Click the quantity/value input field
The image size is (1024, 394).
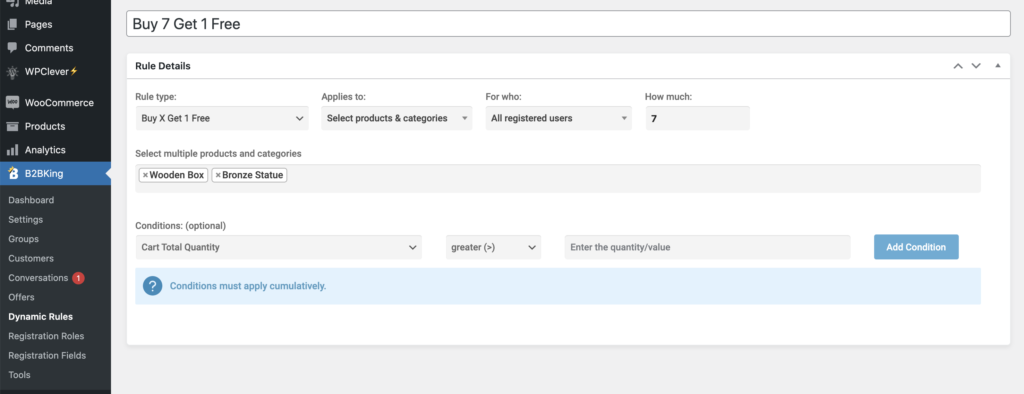(x=707, y=247)
